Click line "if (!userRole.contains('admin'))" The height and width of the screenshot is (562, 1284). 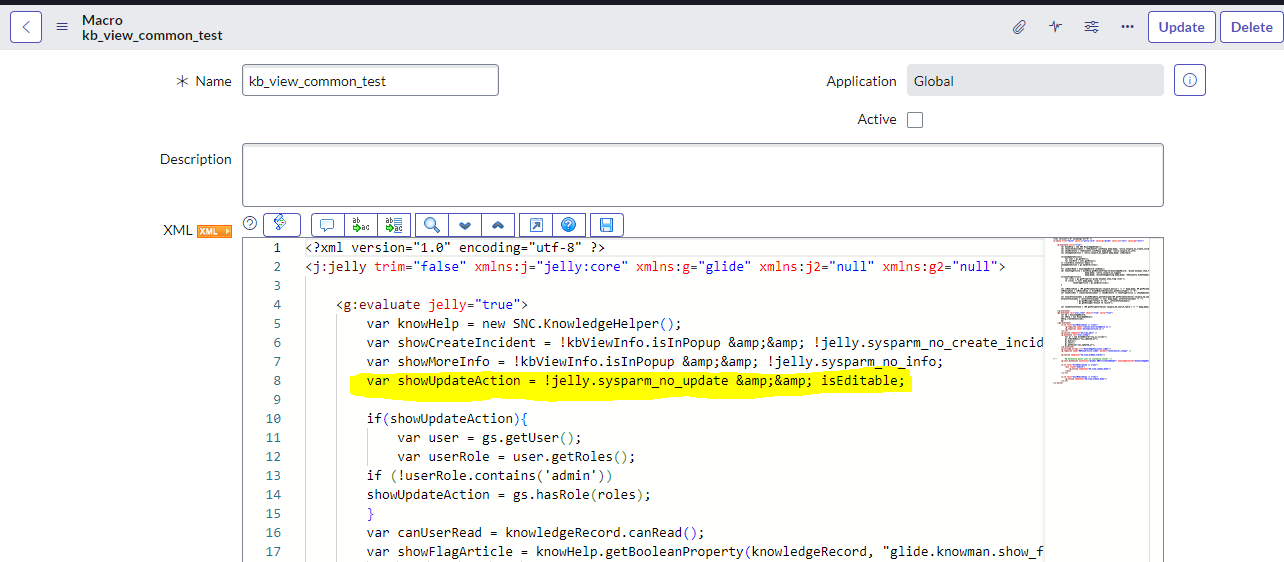(x=489, y=476)
